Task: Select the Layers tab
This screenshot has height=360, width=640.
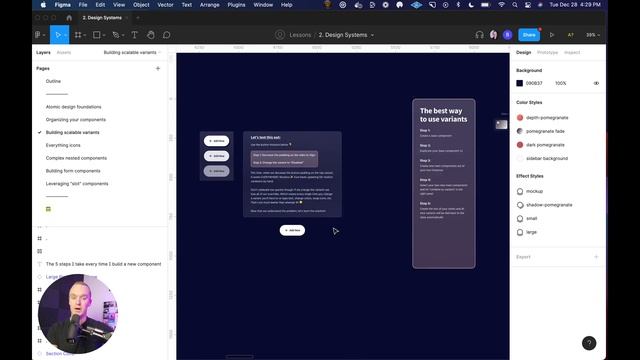Action: 43,52
